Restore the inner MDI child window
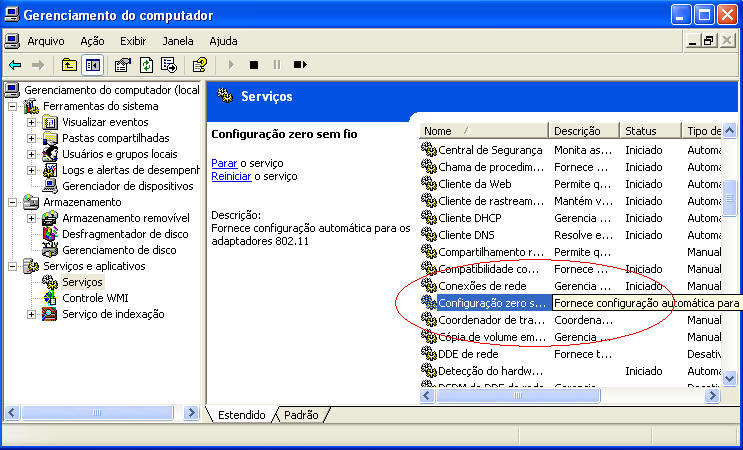The width and height of the screenshot is (743, 450). 708,42
